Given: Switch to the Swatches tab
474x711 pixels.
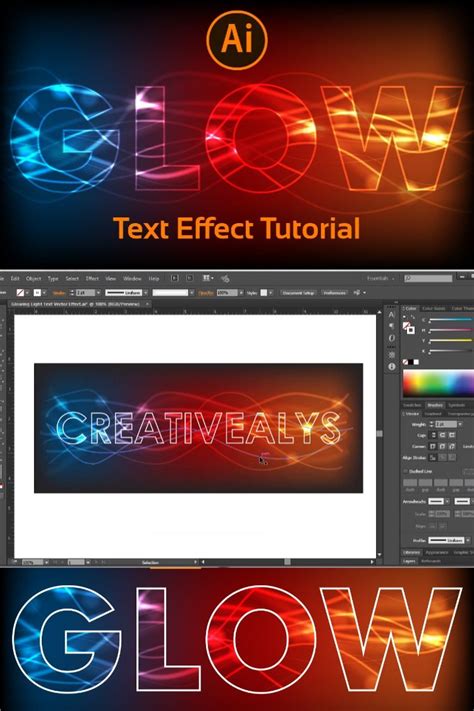Looking at the screenshot, I should pos(412,405).
